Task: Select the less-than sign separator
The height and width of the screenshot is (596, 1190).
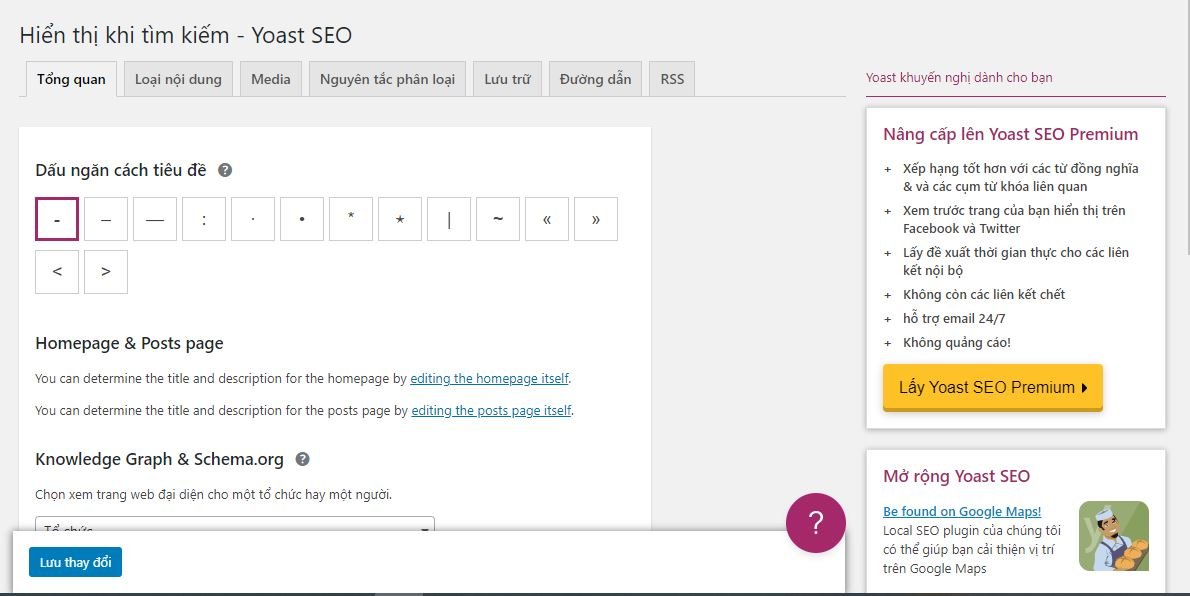Action: click(x=57, y=272)
